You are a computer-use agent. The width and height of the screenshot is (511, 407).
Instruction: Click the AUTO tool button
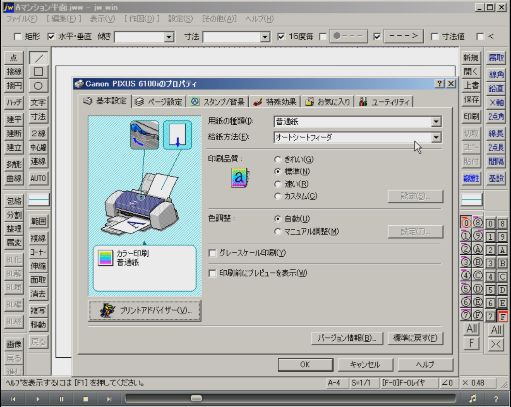click(38, 178)
